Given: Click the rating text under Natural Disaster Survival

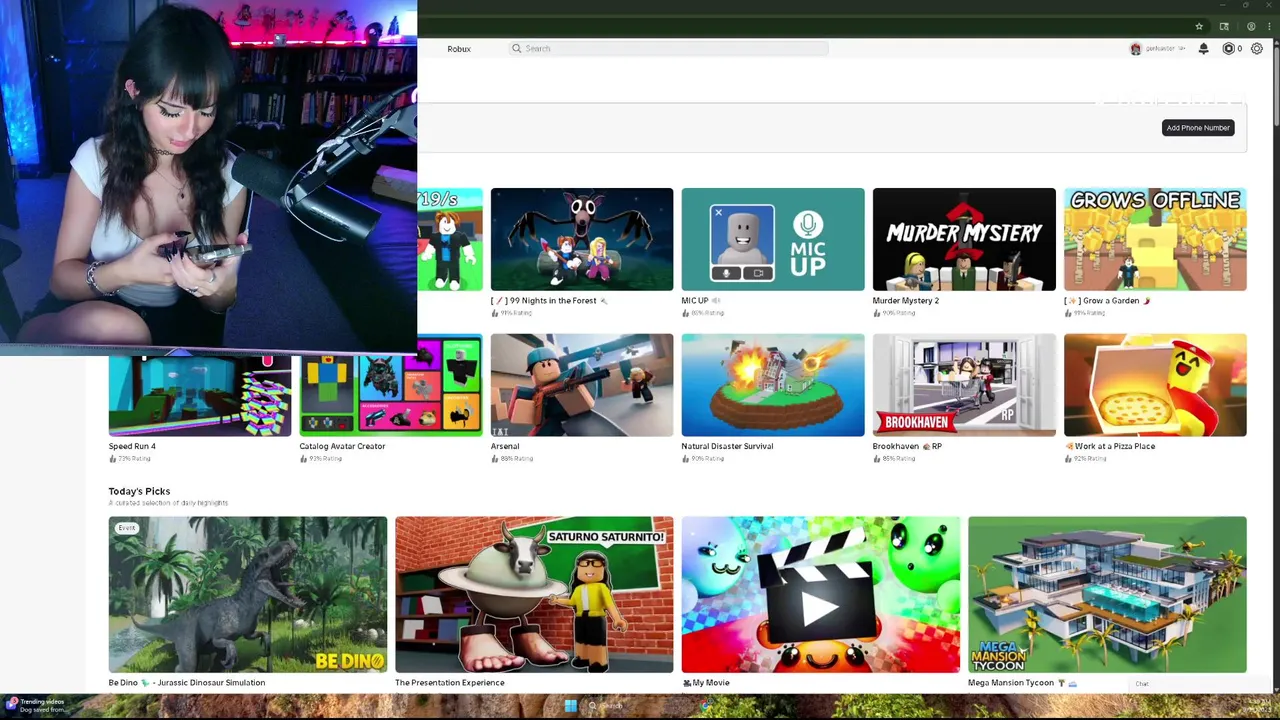Looking at the screenshot, I should pyautogui.click(x=707, y=459).
